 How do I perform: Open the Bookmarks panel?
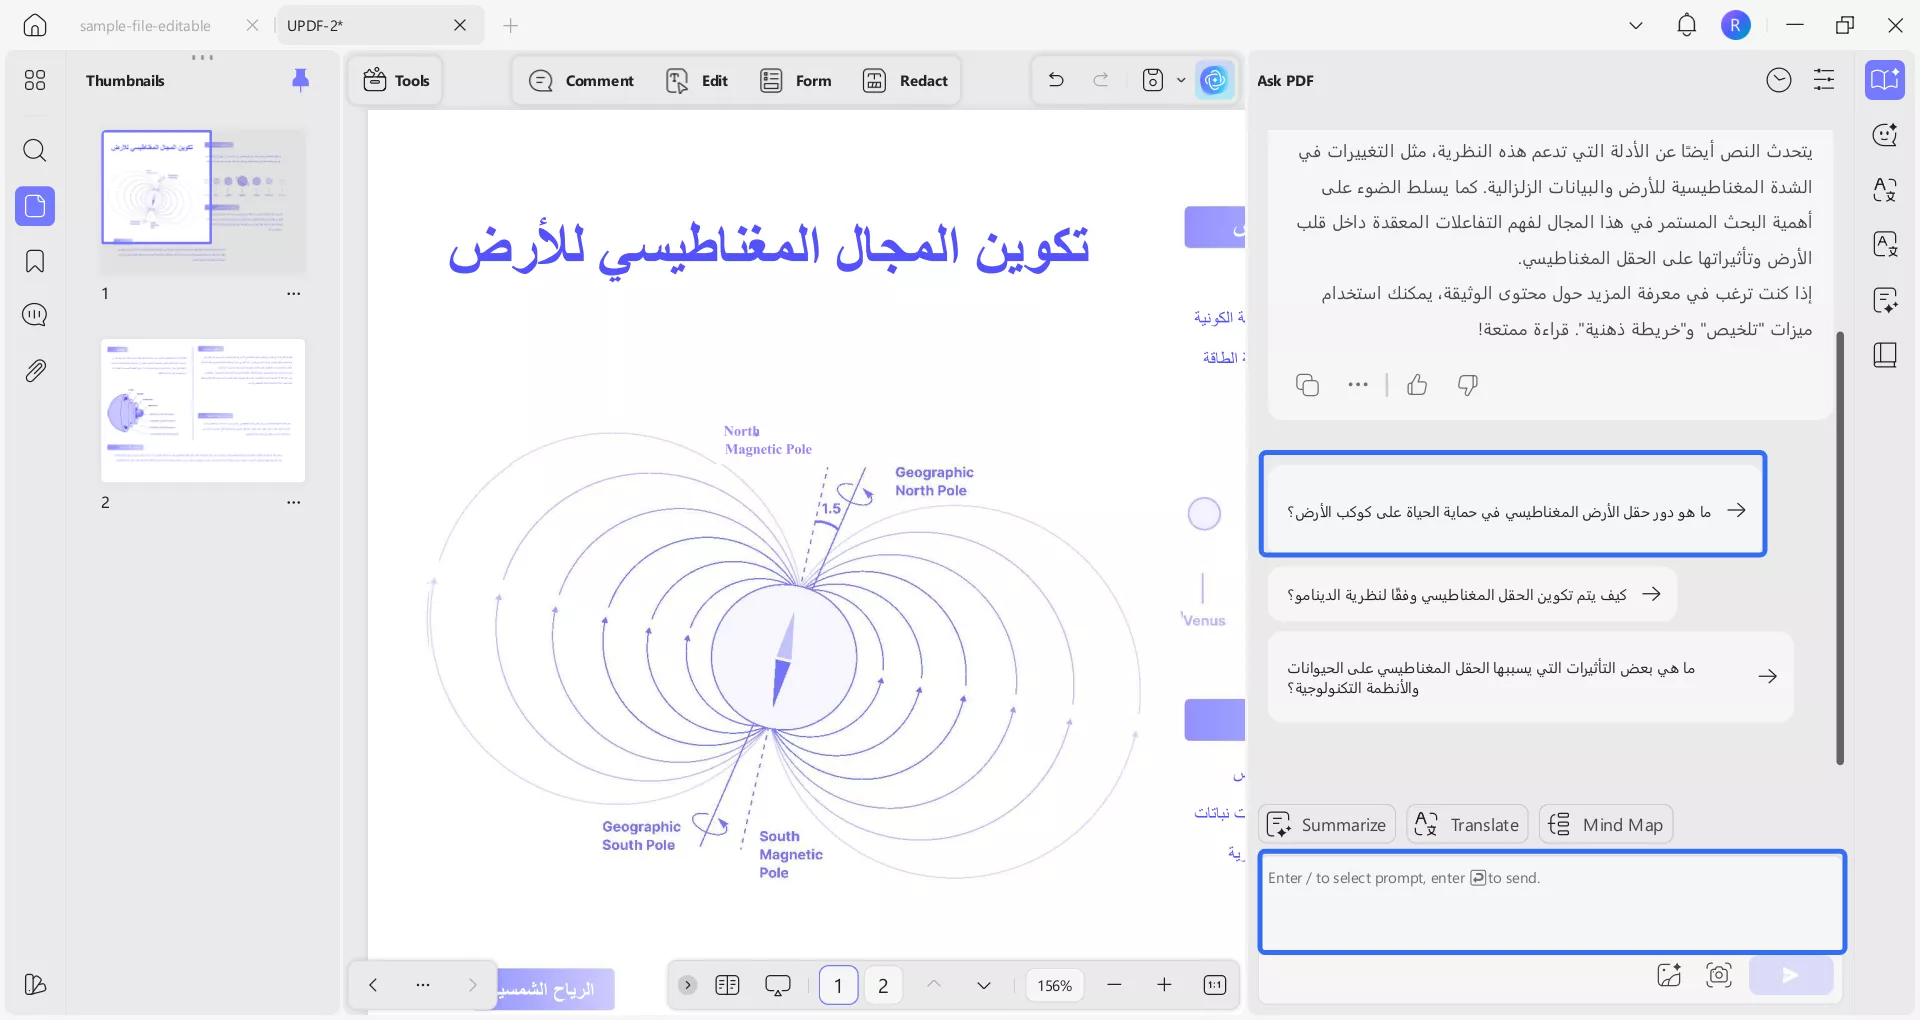(36, 261)
